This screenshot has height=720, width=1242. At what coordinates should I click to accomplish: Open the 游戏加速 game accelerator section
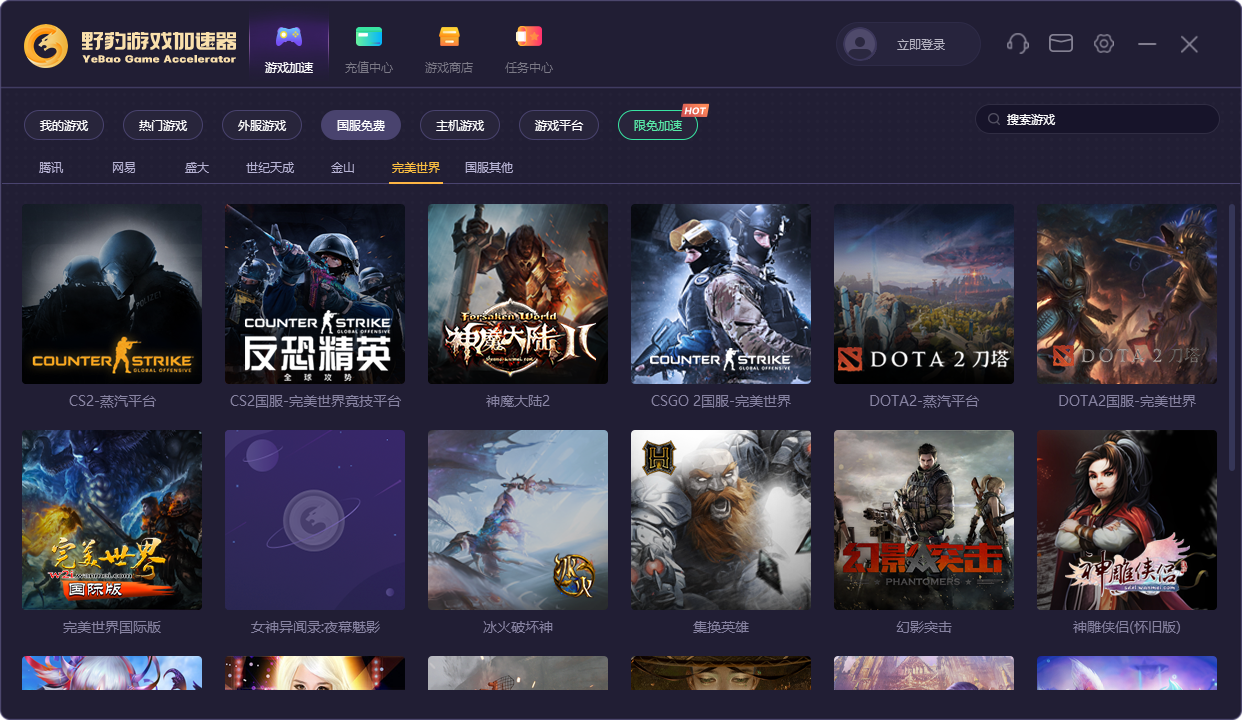tap(289, 48)
